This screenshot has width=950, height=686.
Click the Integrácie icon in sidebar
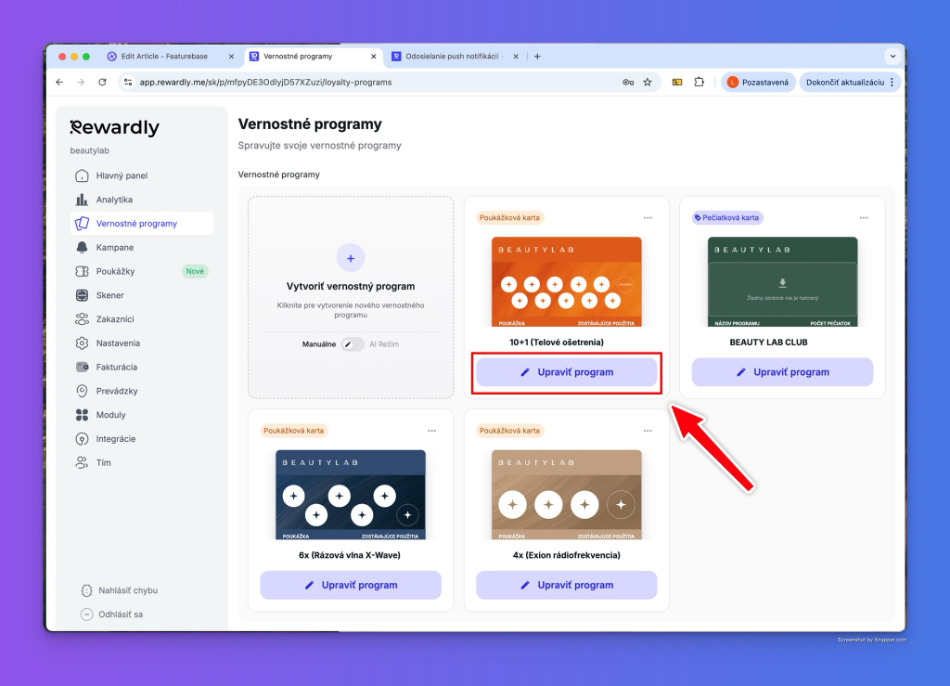pyautogui.click(x=82, y=439)
